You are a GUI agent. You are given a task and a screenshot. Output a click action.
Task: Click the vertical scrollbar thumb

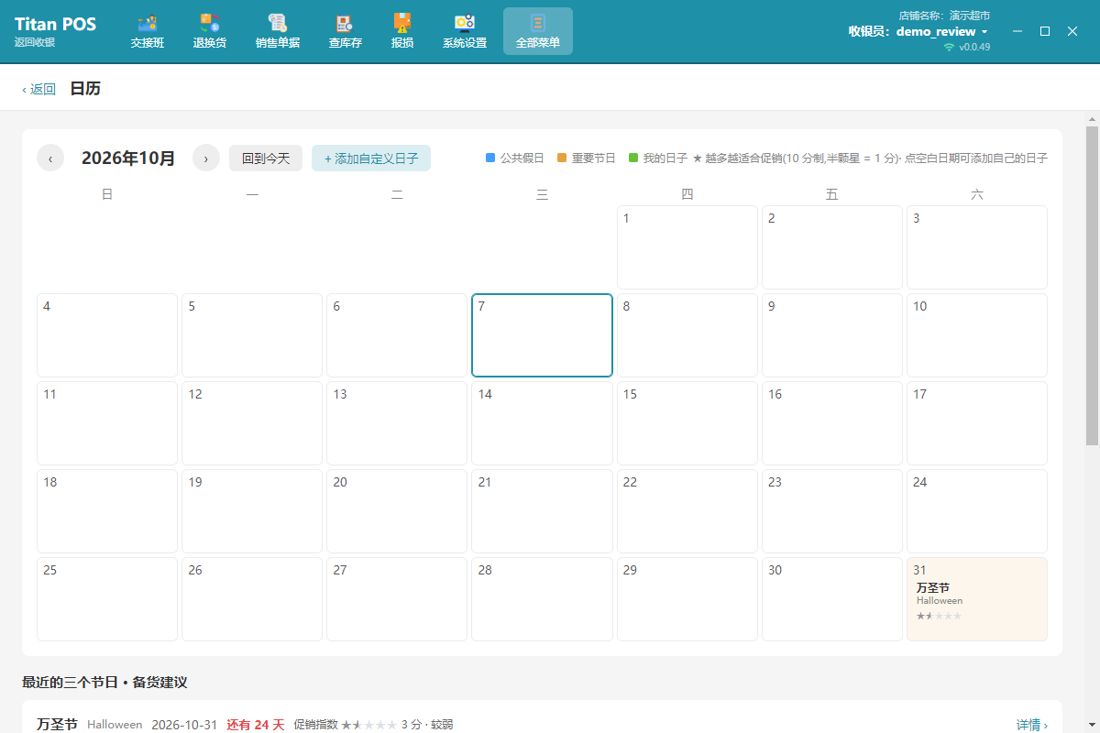(x=1092, y=285)
